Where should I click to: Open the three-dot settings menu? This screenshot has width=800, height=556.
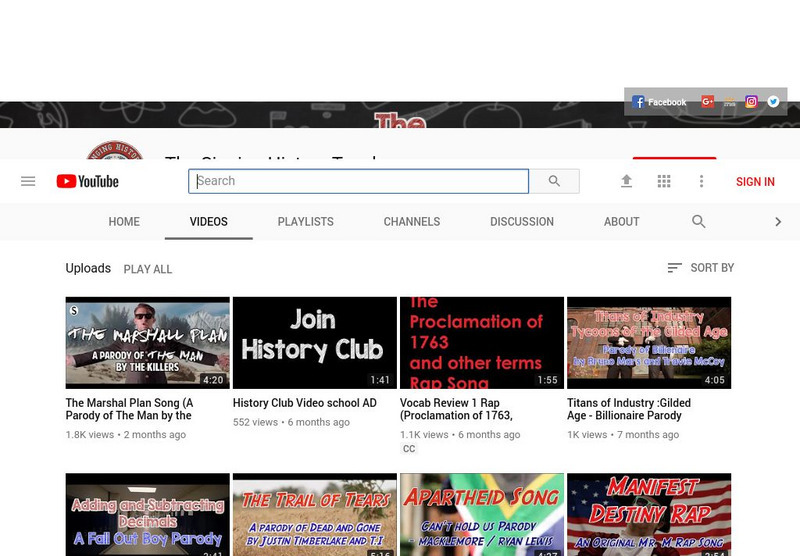tap(702, 181)
